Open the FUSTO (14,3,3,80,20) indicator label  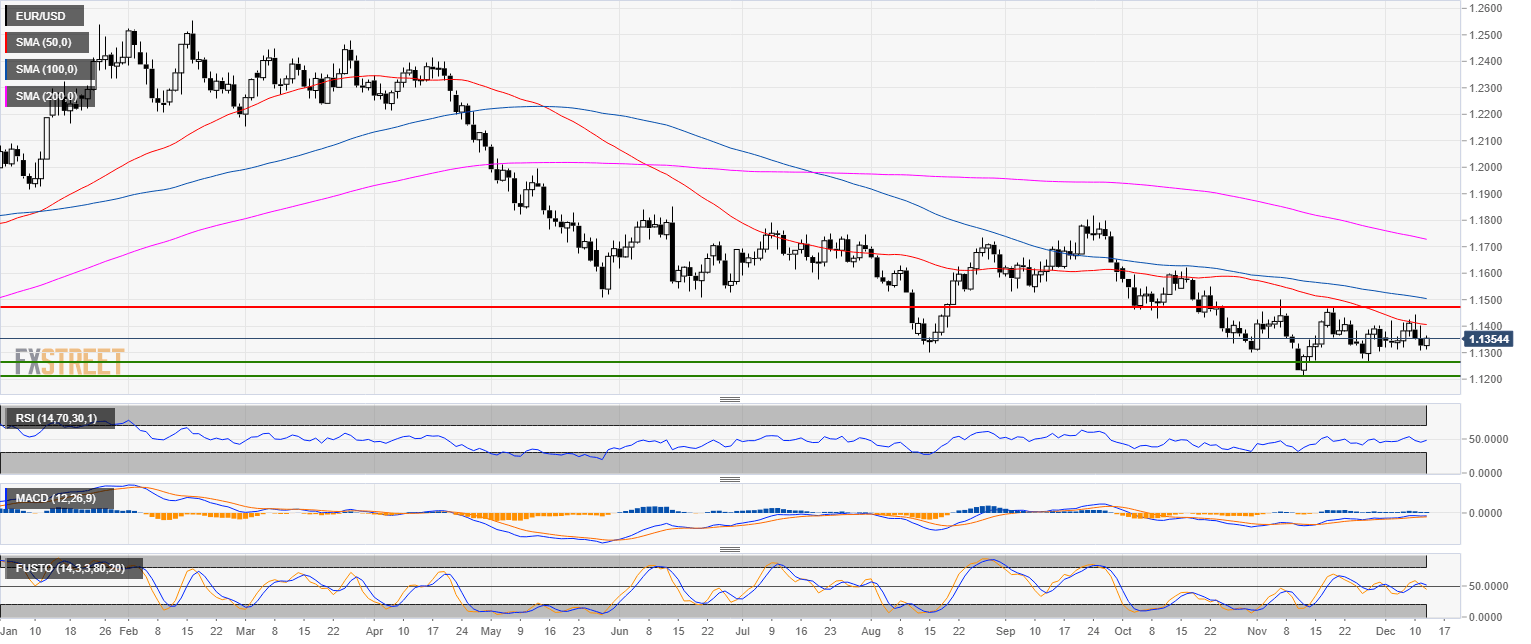(x=73, y=568)
